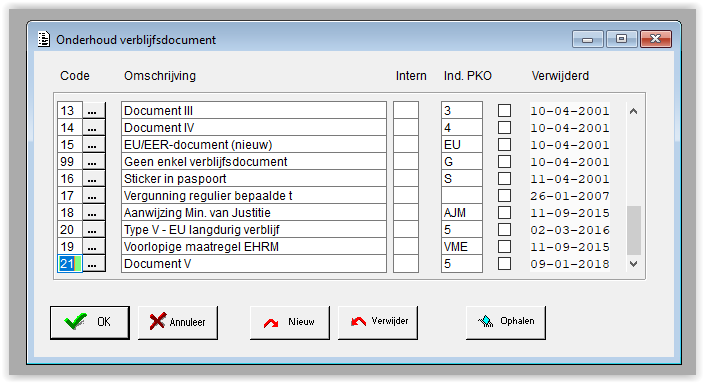The height and width of the screenshot is (383, 704).
Task: Edit description 'Sticker in paspoort'
Action: click(x=254, y=179)
